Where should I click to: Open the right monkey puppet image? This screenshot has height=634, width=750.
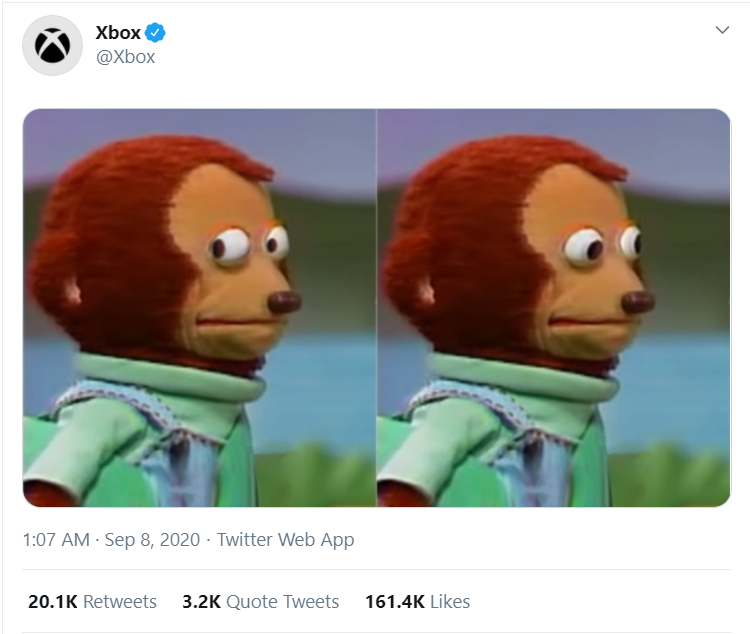554,308
